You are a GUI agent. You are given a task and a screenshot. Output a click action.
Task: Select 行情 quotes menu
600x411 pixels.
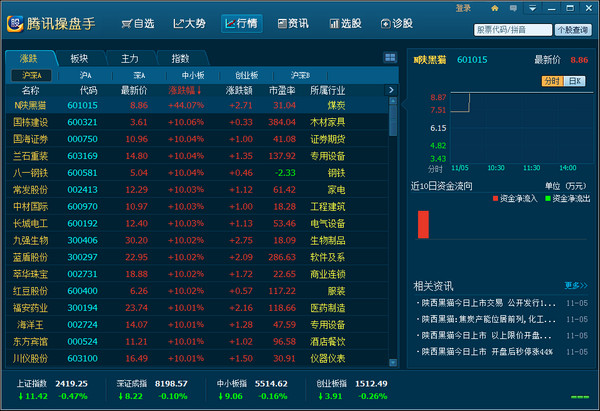pos(241,24)
